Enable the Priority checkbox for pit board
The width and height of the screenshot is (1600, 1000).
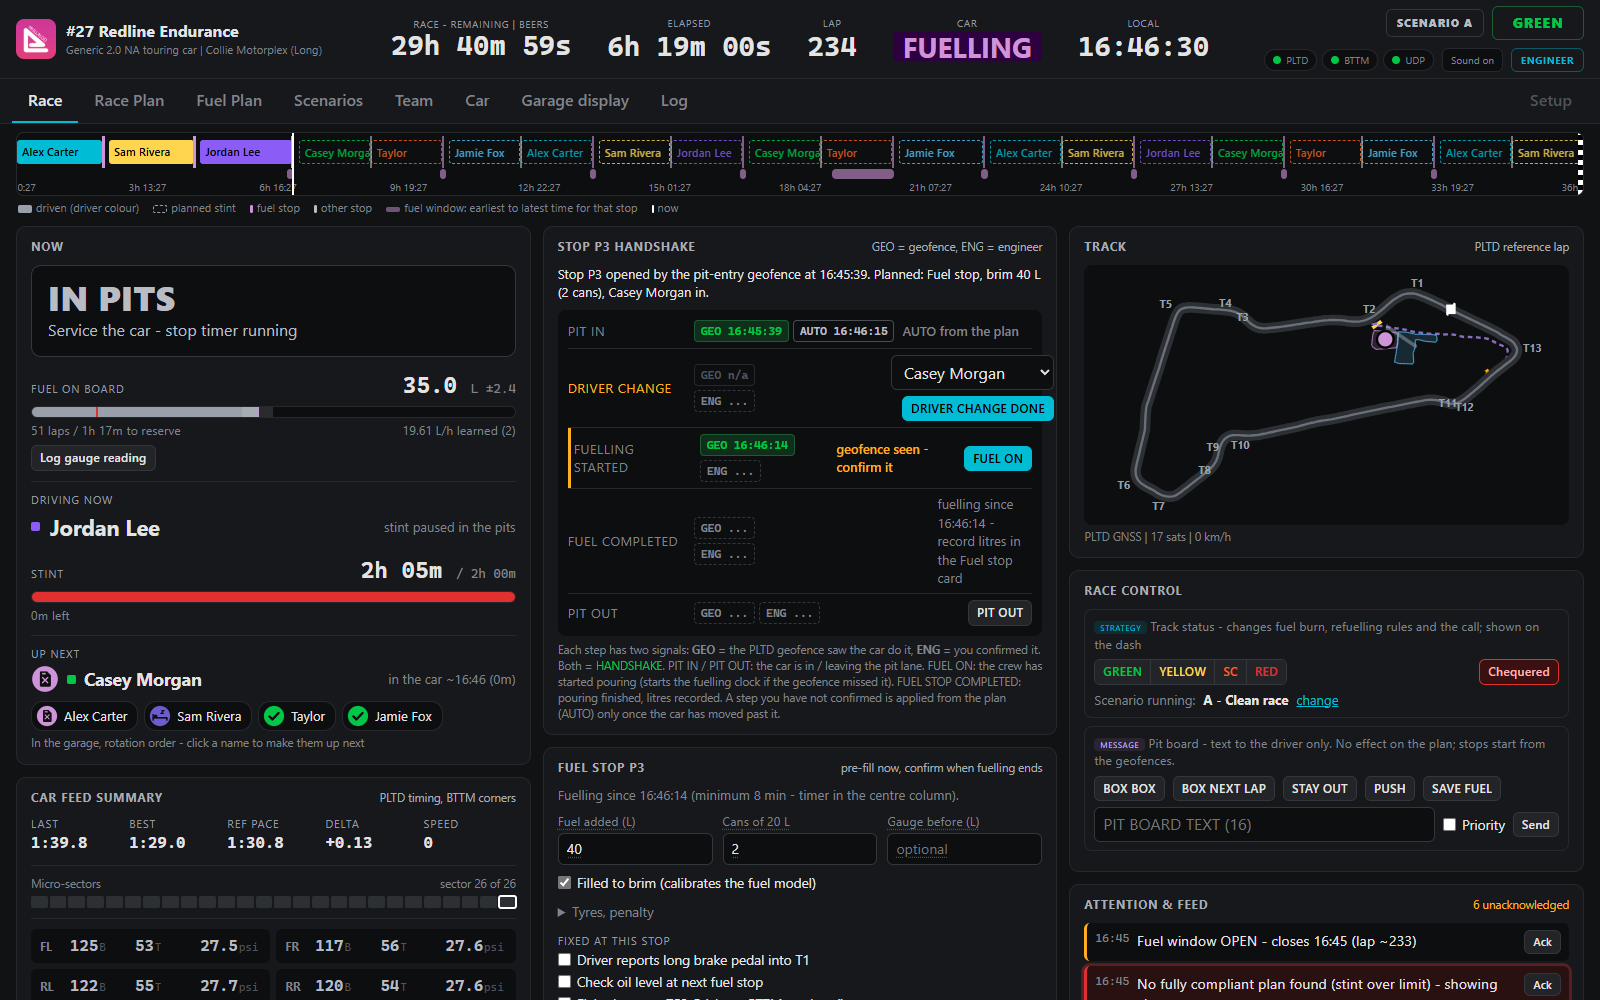[1449, 825]
